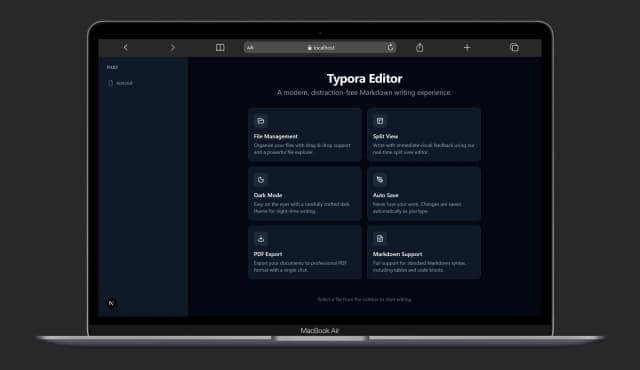640x370 pixels.
Task: Select the Split View card title
Action: pyautogui.click(x=385, y=136)
